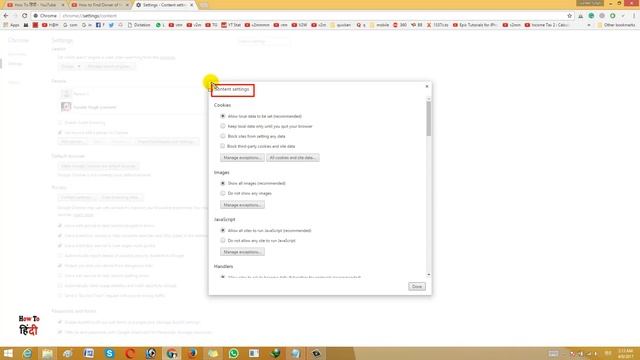The width and height of the screenshot is (640, 360).
Task: Select Keep local data only until you quit
Action: [223, 126]
